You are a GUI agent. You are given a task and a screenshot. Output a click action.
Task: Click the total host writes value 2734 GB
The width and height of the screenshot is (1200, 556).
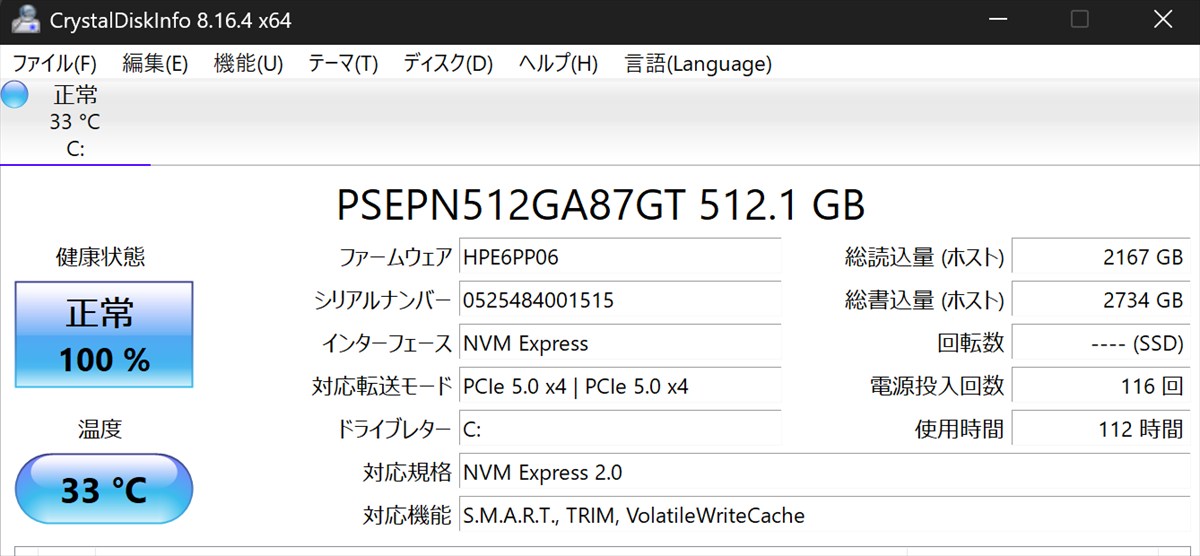1102,300
